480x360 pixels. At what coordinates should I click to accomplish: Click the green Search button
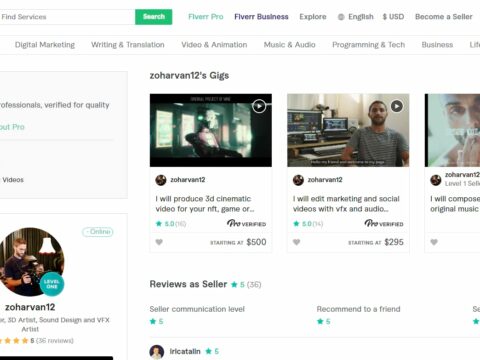coord(154,17)
